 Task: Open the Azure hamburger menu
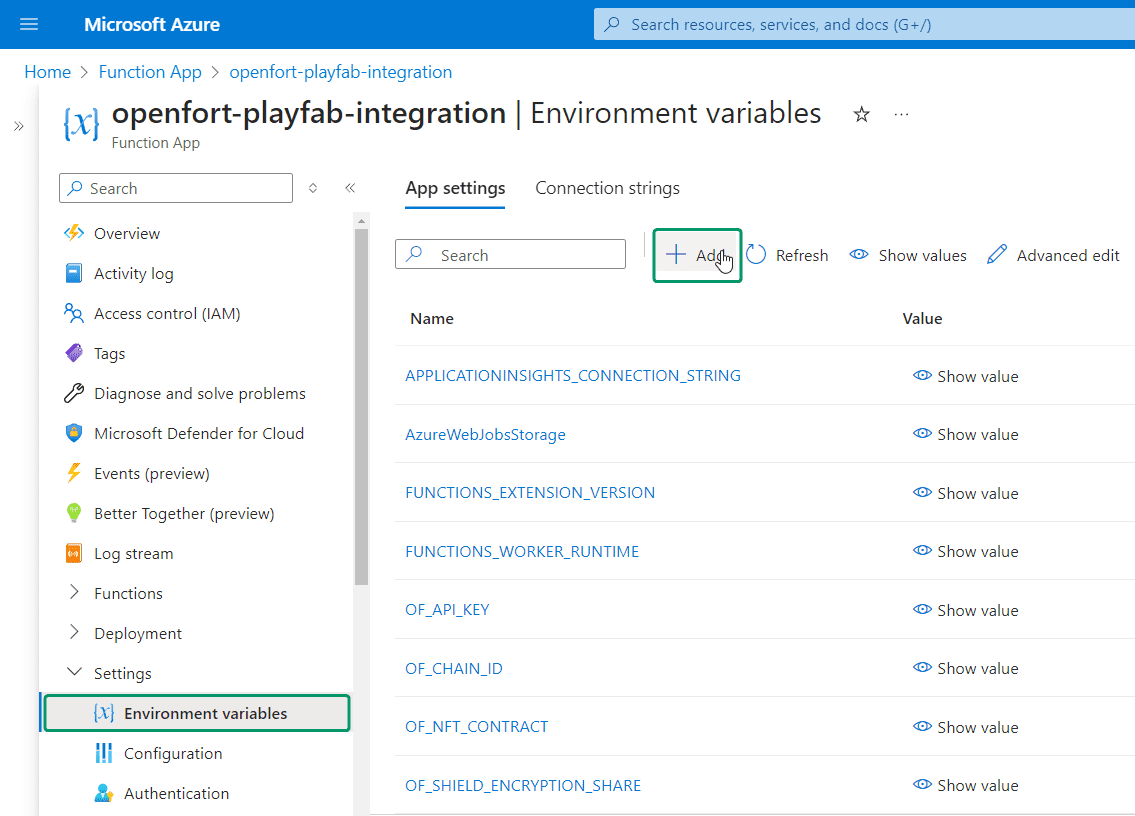[28, 23]
